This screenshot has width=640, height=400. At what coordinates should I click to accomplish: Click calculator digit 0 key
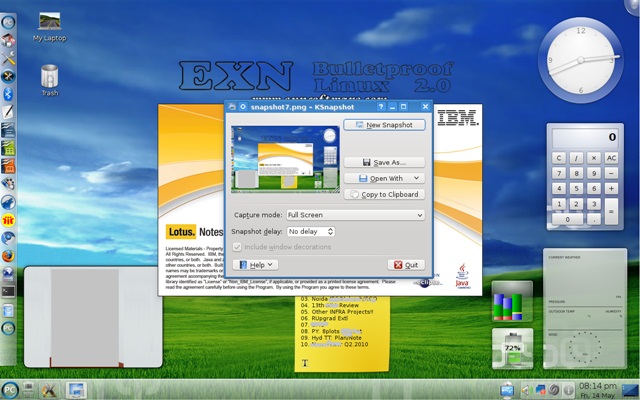[567, 219]
